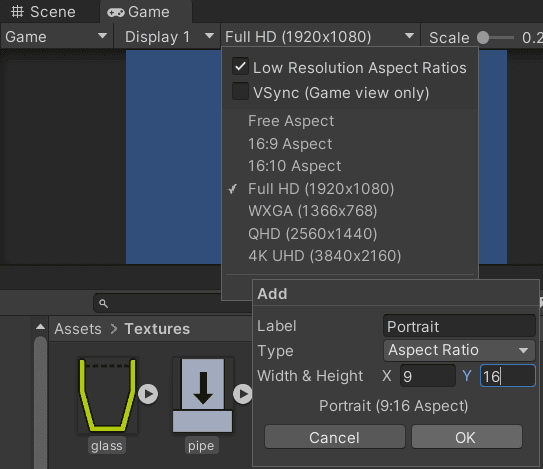Open the Full HD resolution dropdown
Screen dimensions: 543x469
(x=320, y=36)
